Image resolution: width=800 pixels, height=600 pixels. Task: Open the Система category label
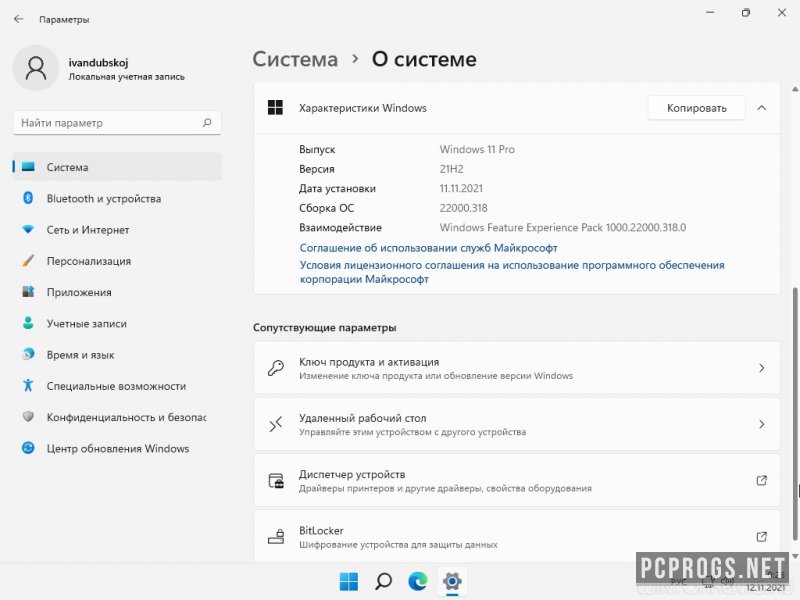(67, 167)
